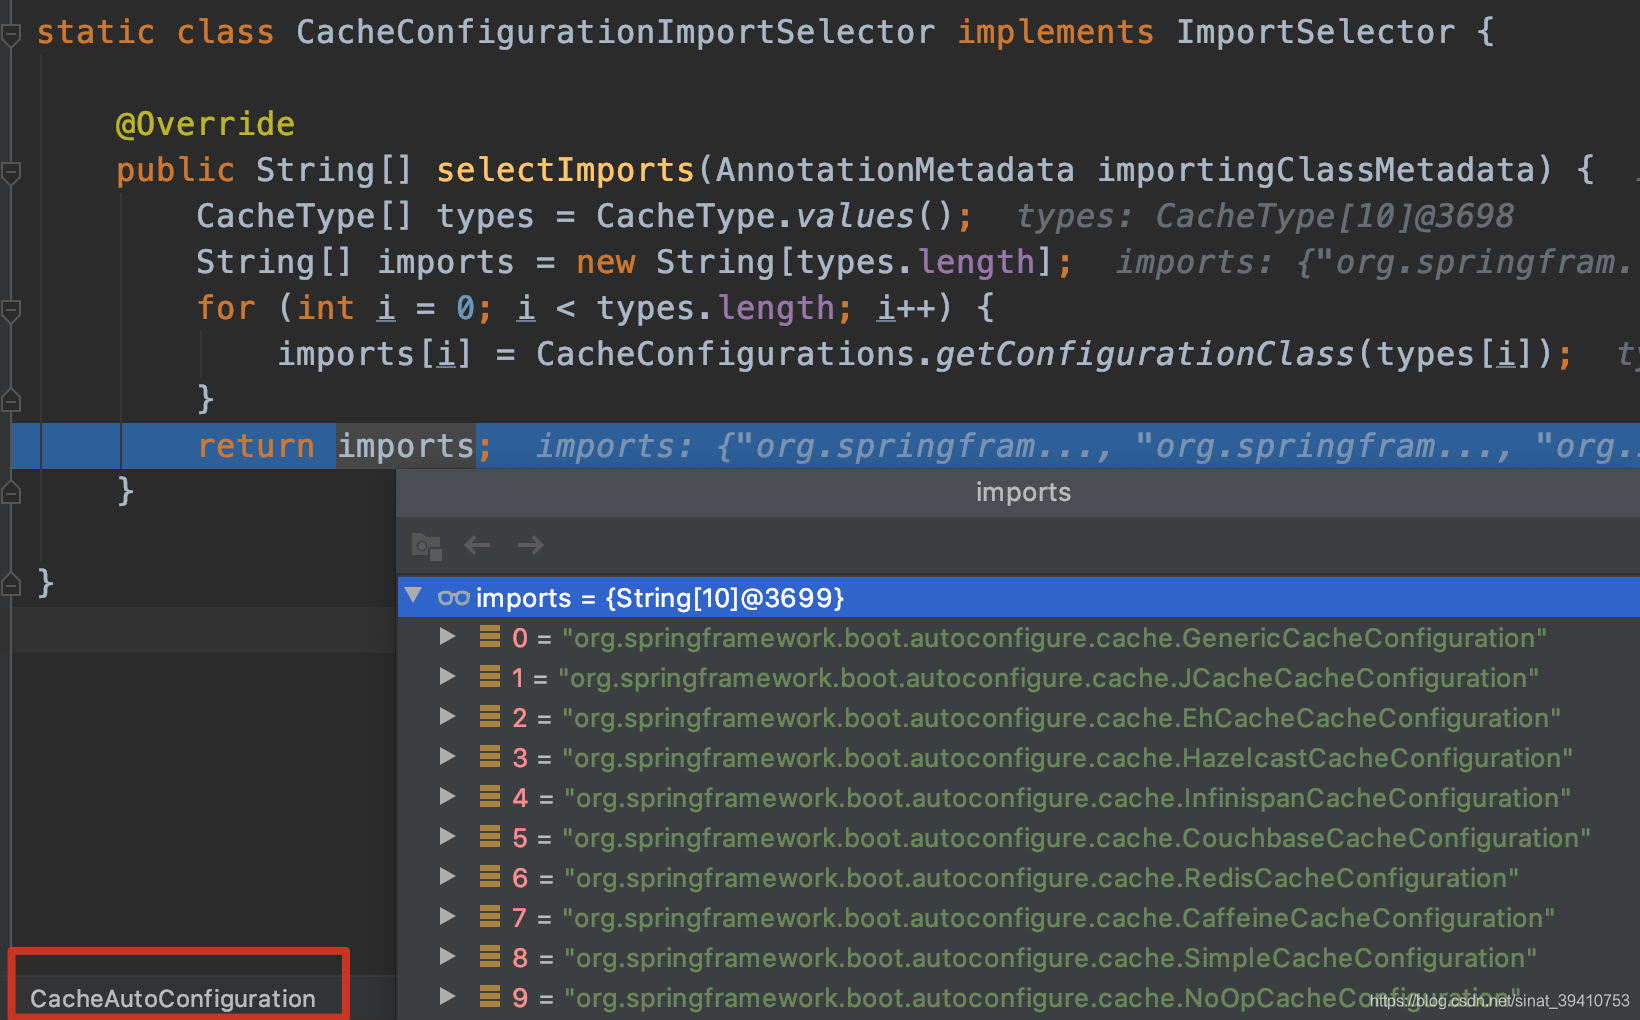Click the array element icon for index 7
Image resolution: width=1640 pixels, height=1020 pixels.
[x=490, y=916]
